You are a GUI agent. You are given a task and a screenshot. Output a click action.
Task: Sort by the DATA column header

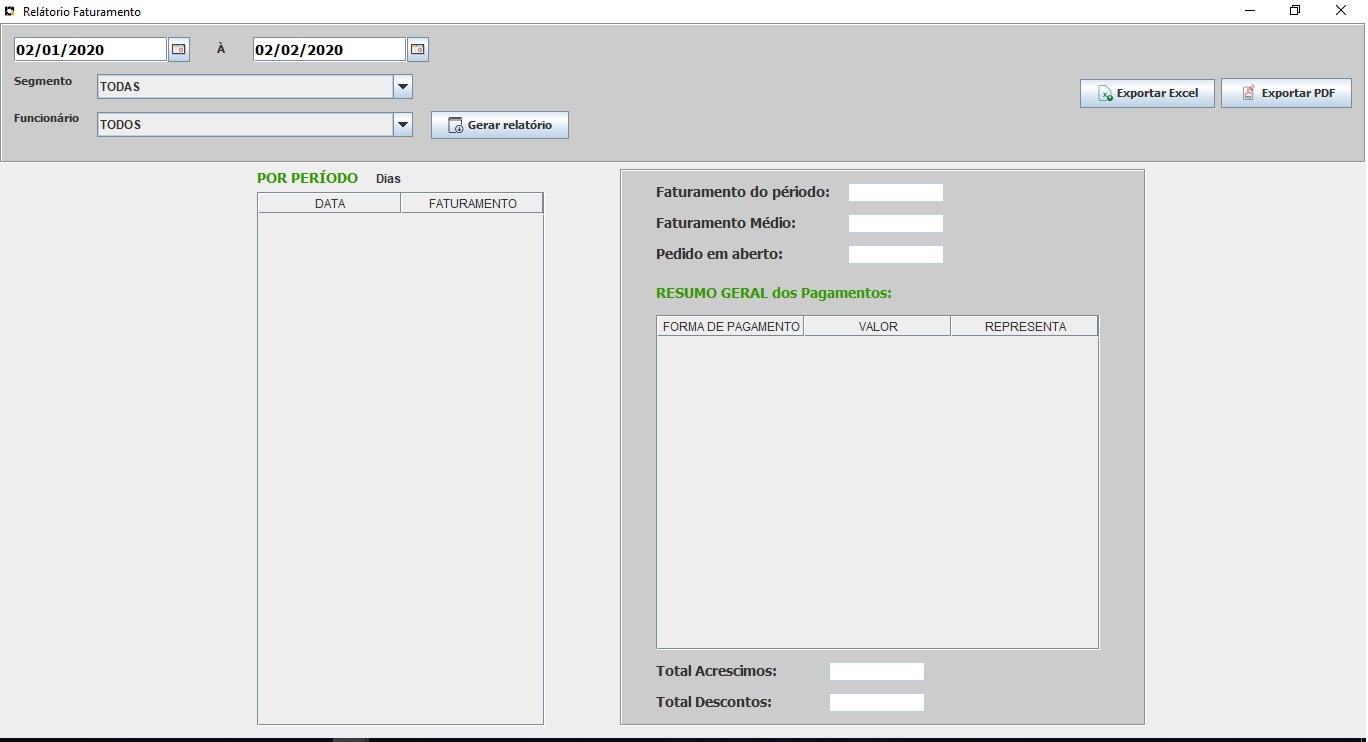pos(329,204)
